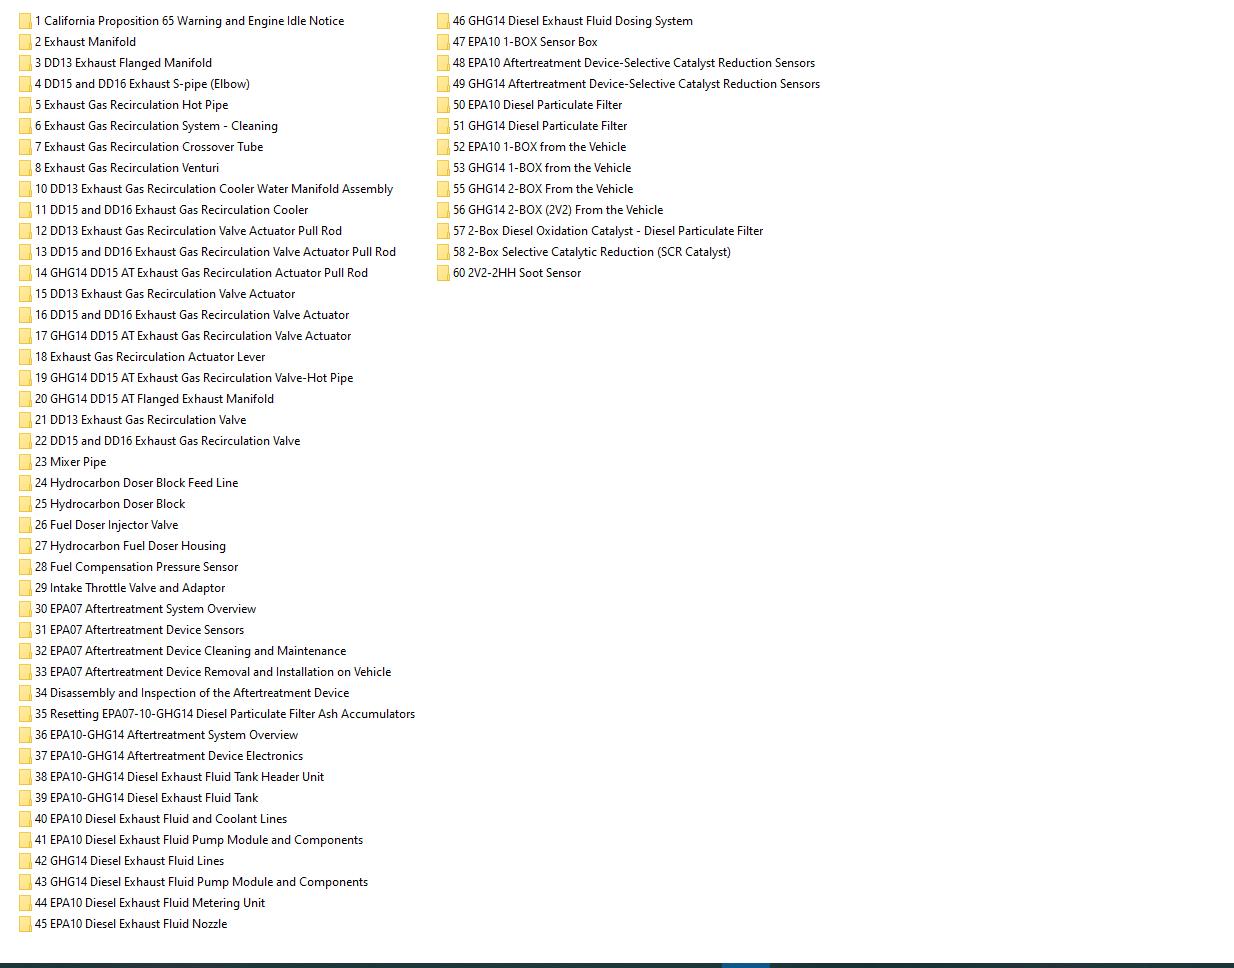Select '33 EPA07 Aftertreatment Device Removal and Installation on Vehicle'
The width and height of the screenshot is (1234, 968).
(213, 672)
